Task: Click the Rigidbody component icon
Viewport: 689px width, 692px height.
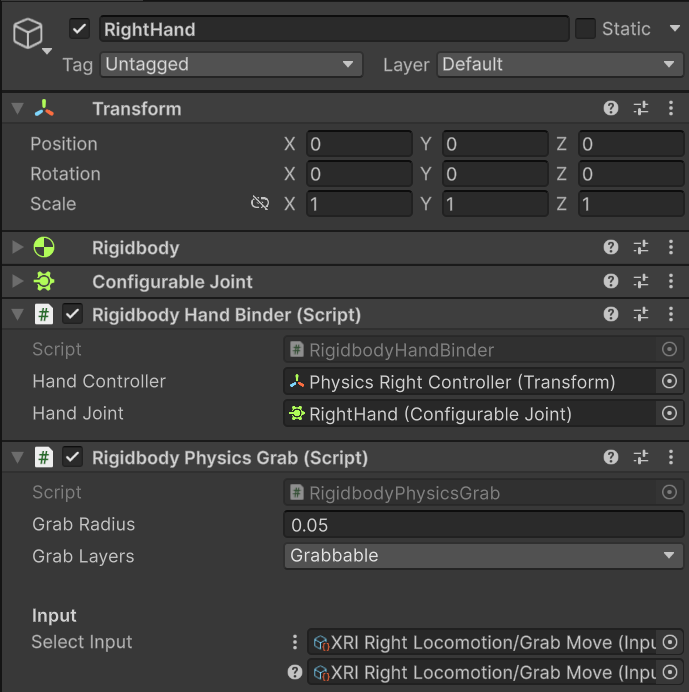Action: click(x=44, y=247)
